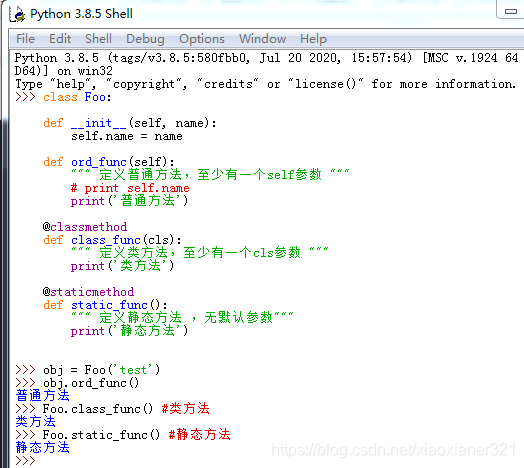Click the def ord_func(self) line
The width and height of the screenshot is (524, 468).
pyautogui.click(x=109, y=162)
